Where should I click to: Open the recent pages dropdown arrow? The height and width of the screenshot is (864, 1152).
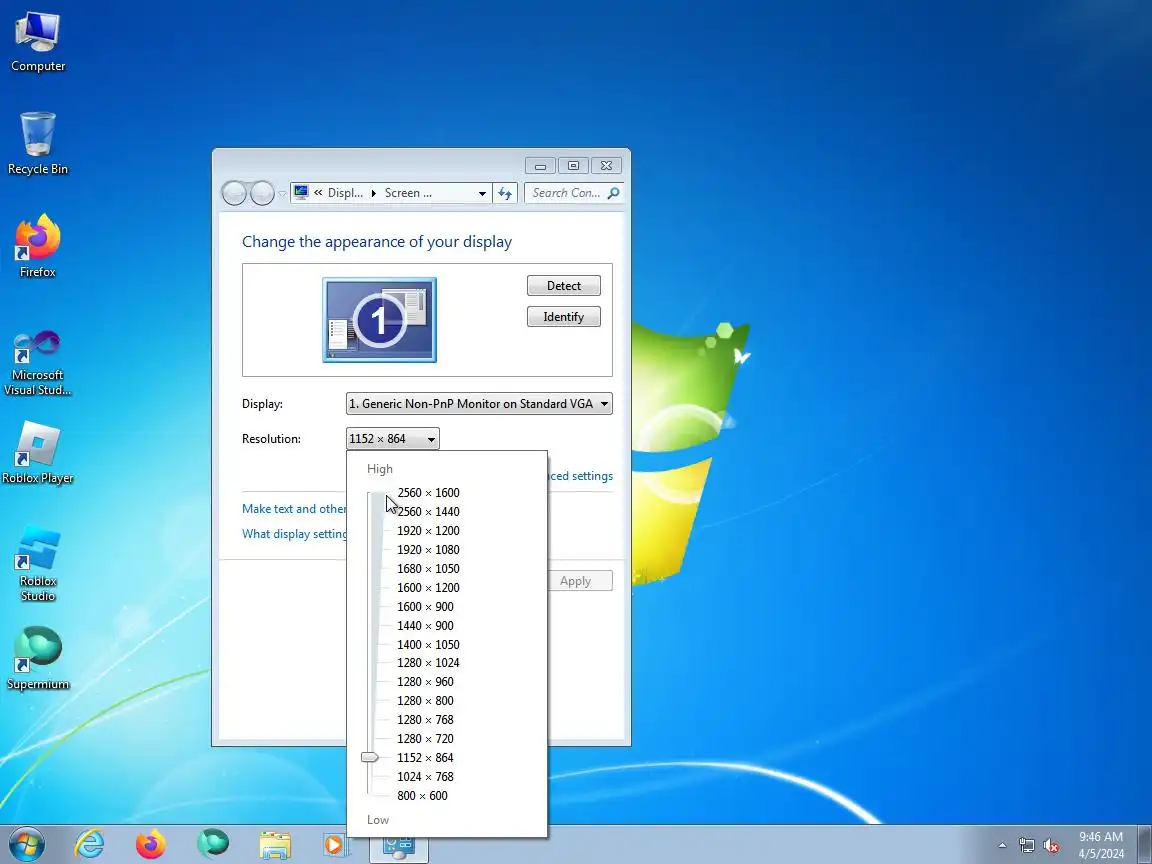(x=282, y=193)
